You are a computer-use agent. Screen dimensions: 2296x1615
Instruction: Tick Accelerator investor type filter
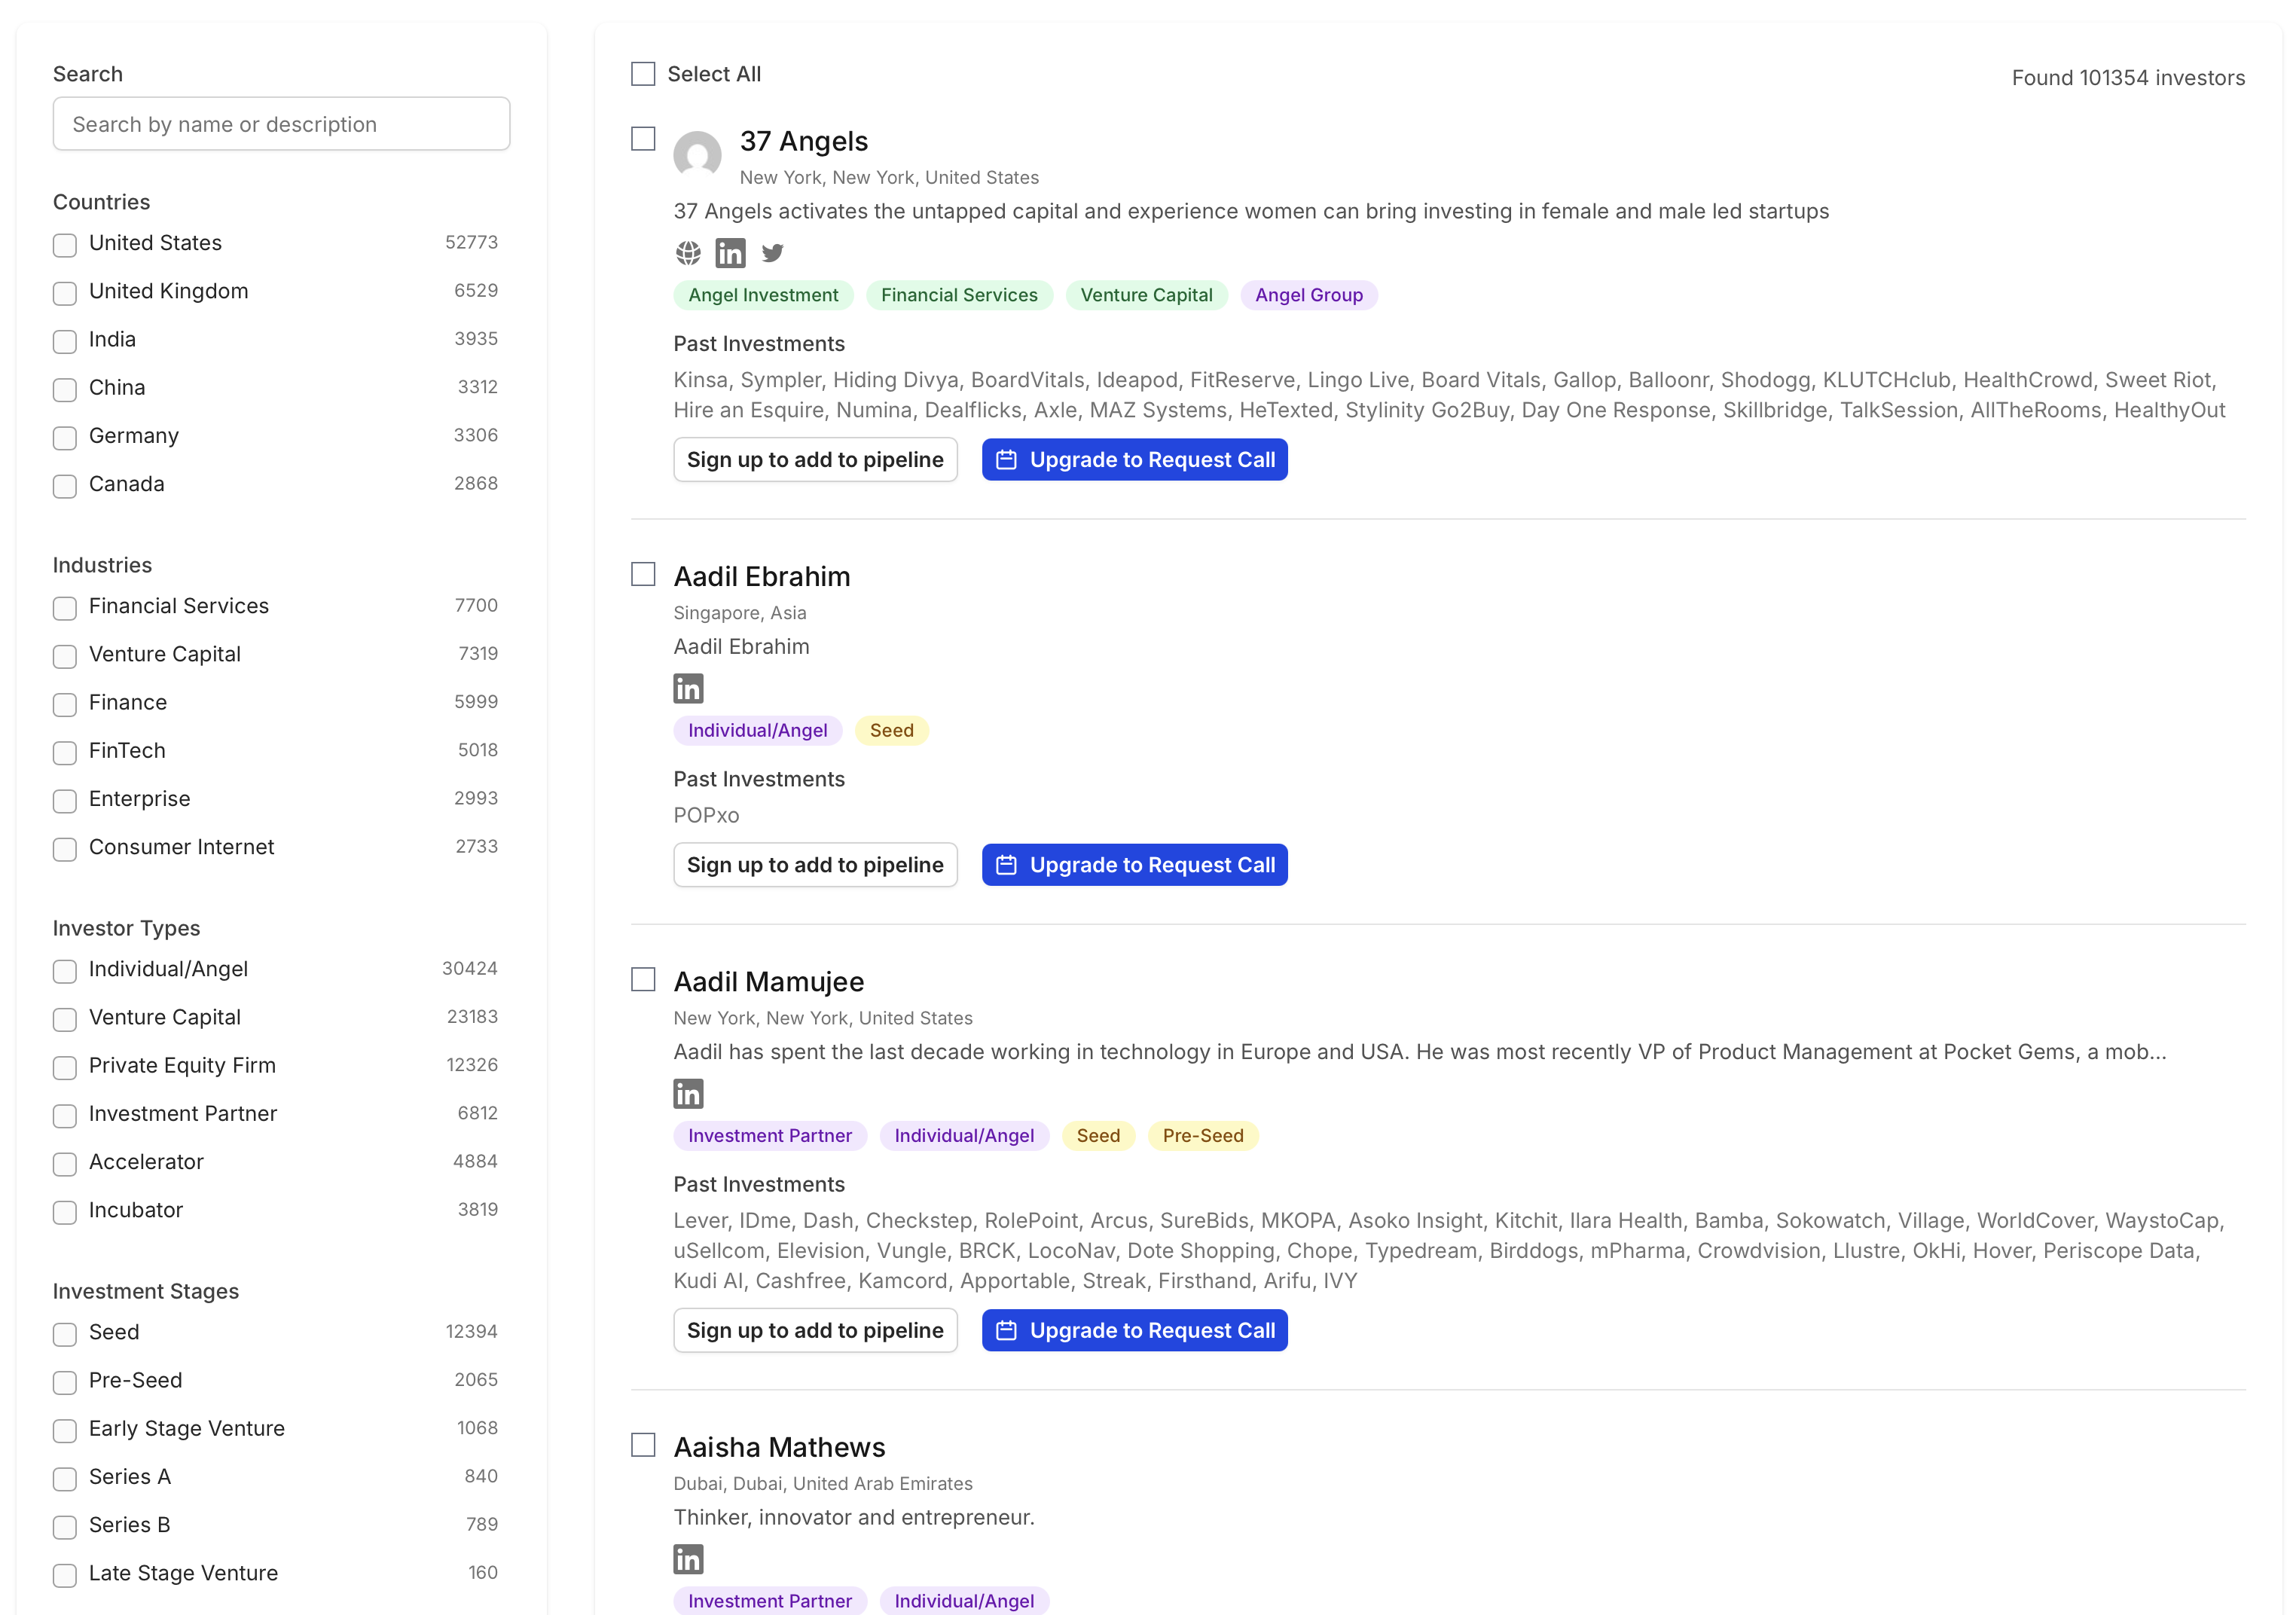[x=65, y=1163]
